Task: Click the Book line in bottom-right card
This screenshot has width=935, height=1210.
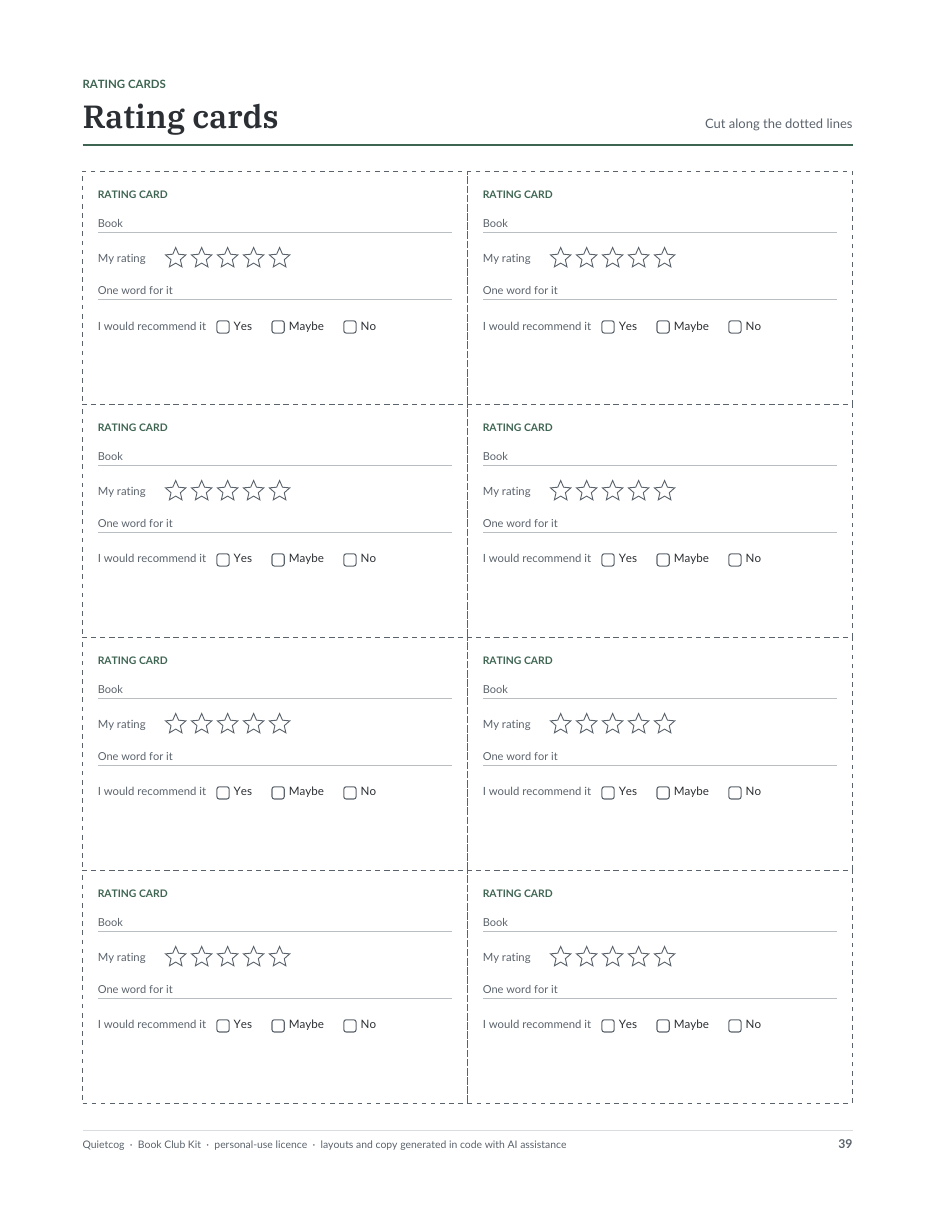Action: pos(660,923)
